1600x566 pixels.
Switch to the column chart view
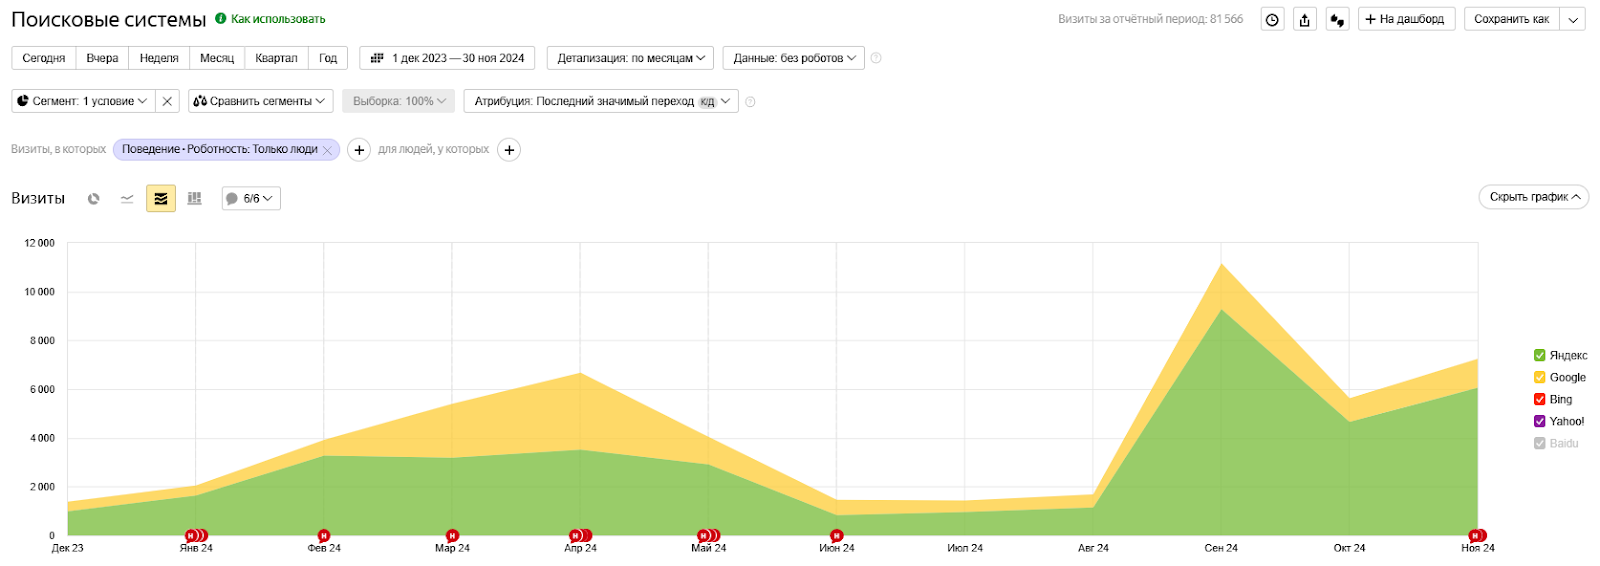(x=195, y=199)
